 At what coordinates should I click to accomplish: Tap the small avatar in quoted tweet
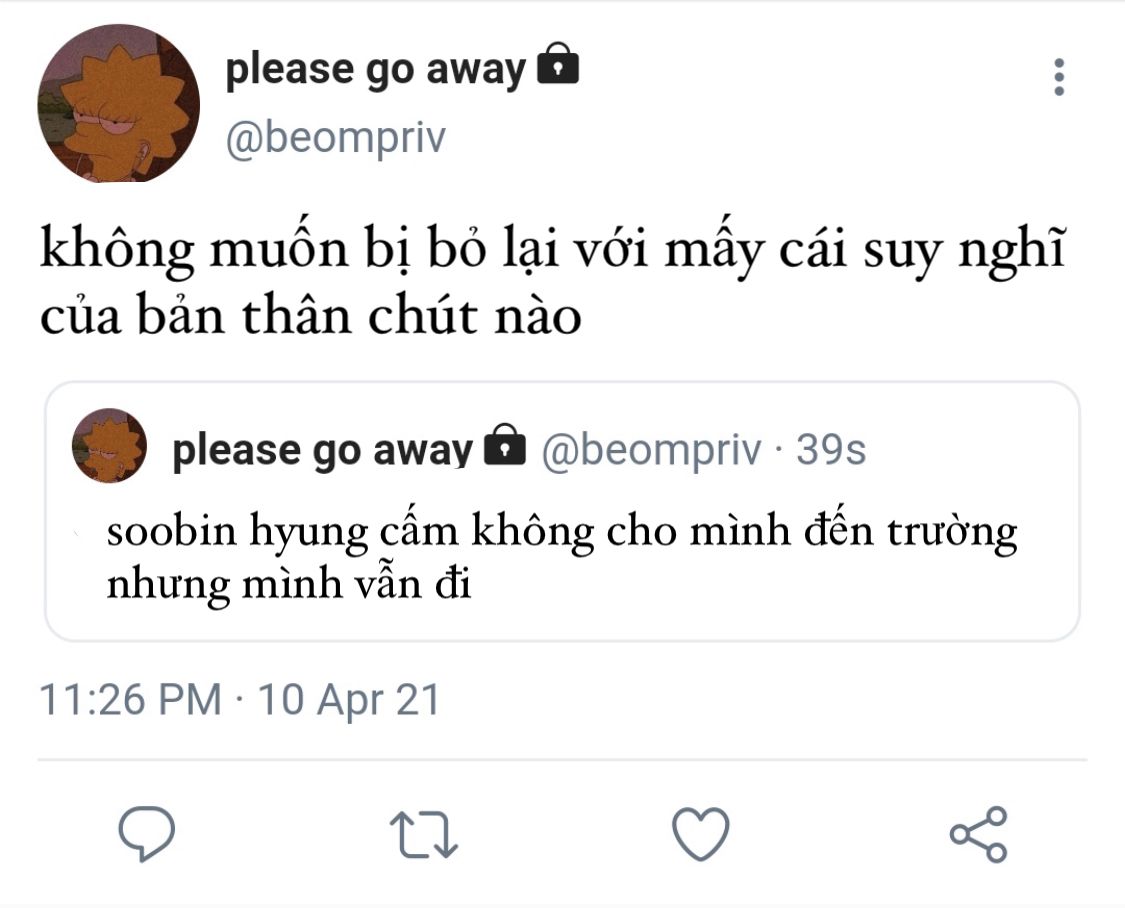(109, 445)
